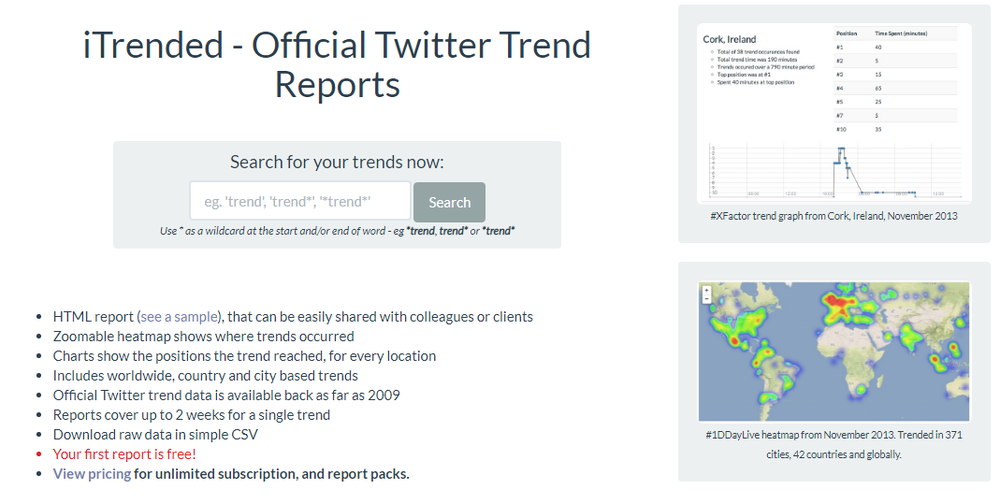Click the #1DDayLive heatmap caption
This screenshot has width=1000, height=501.
[834, 444]
